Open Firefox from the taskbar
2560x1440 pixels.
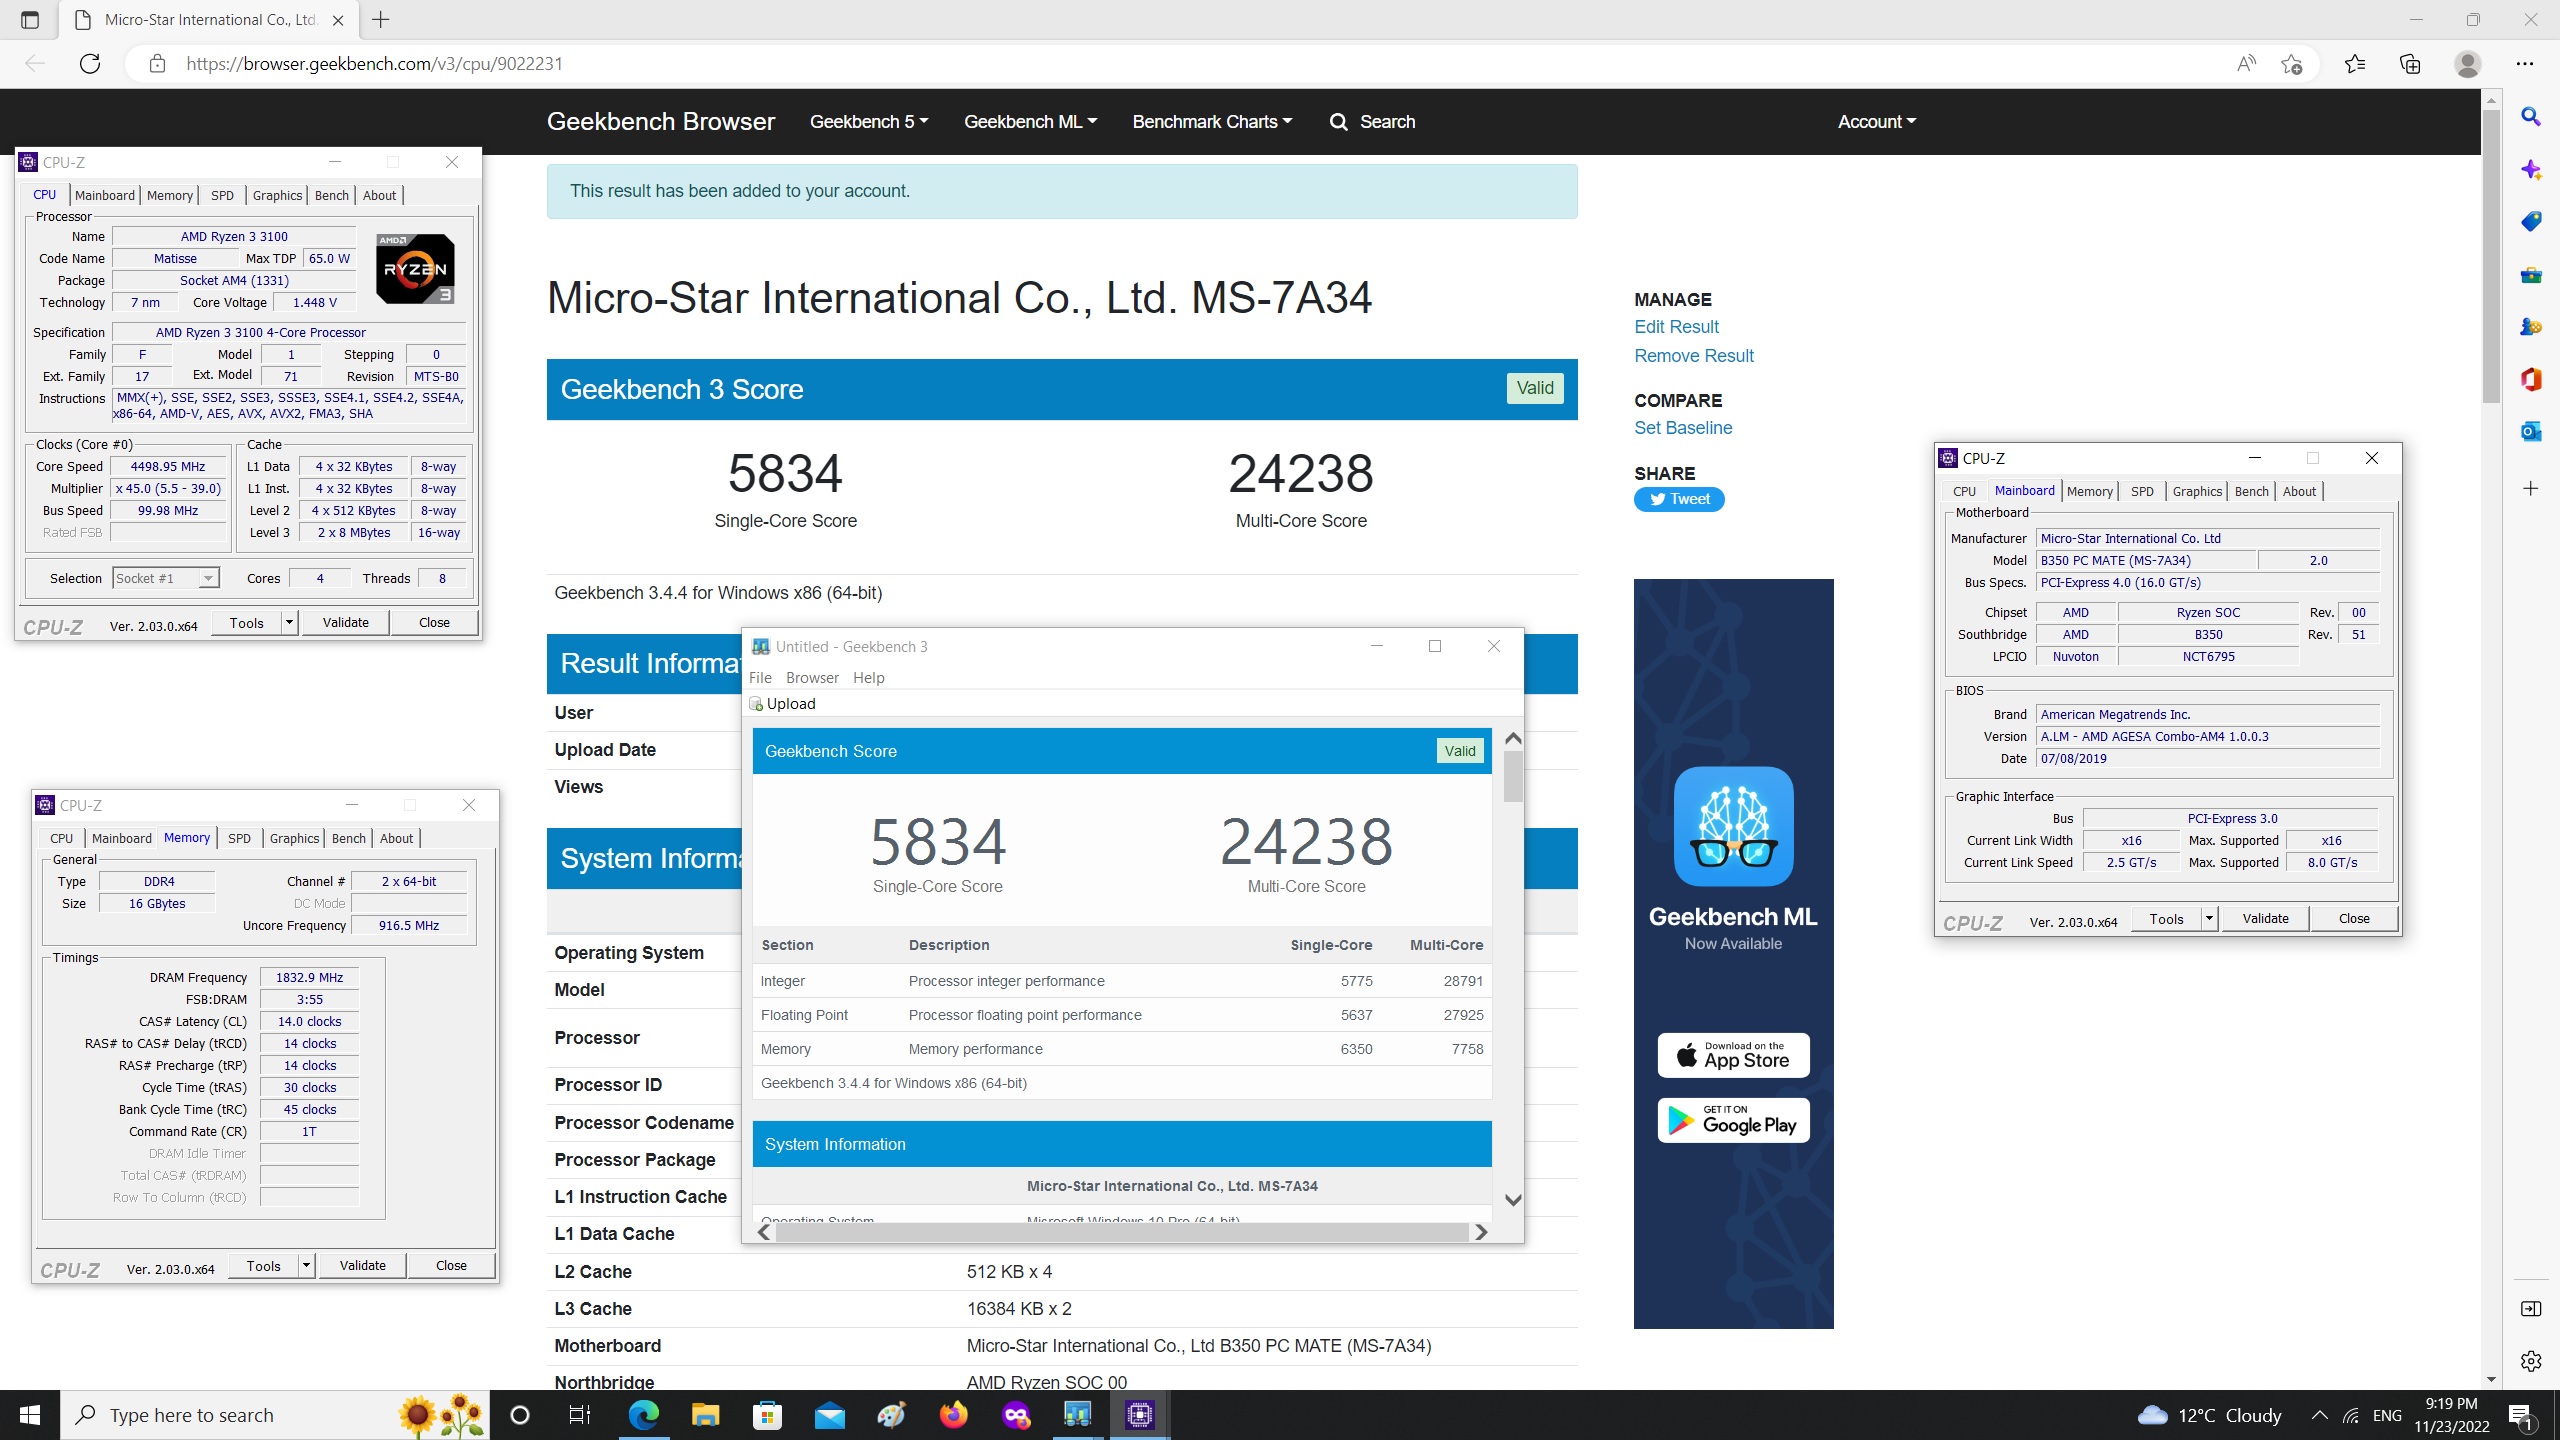[x=954, y=1415]
